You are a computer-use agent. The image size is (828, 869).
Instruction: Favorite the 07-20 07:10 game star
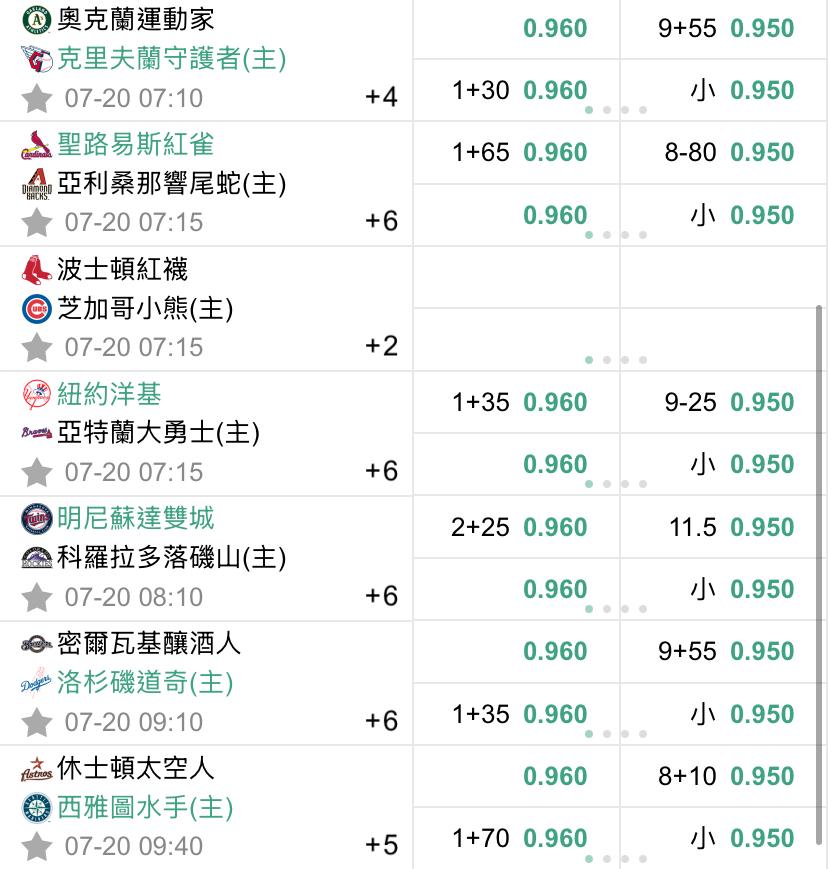click(37, 98)
